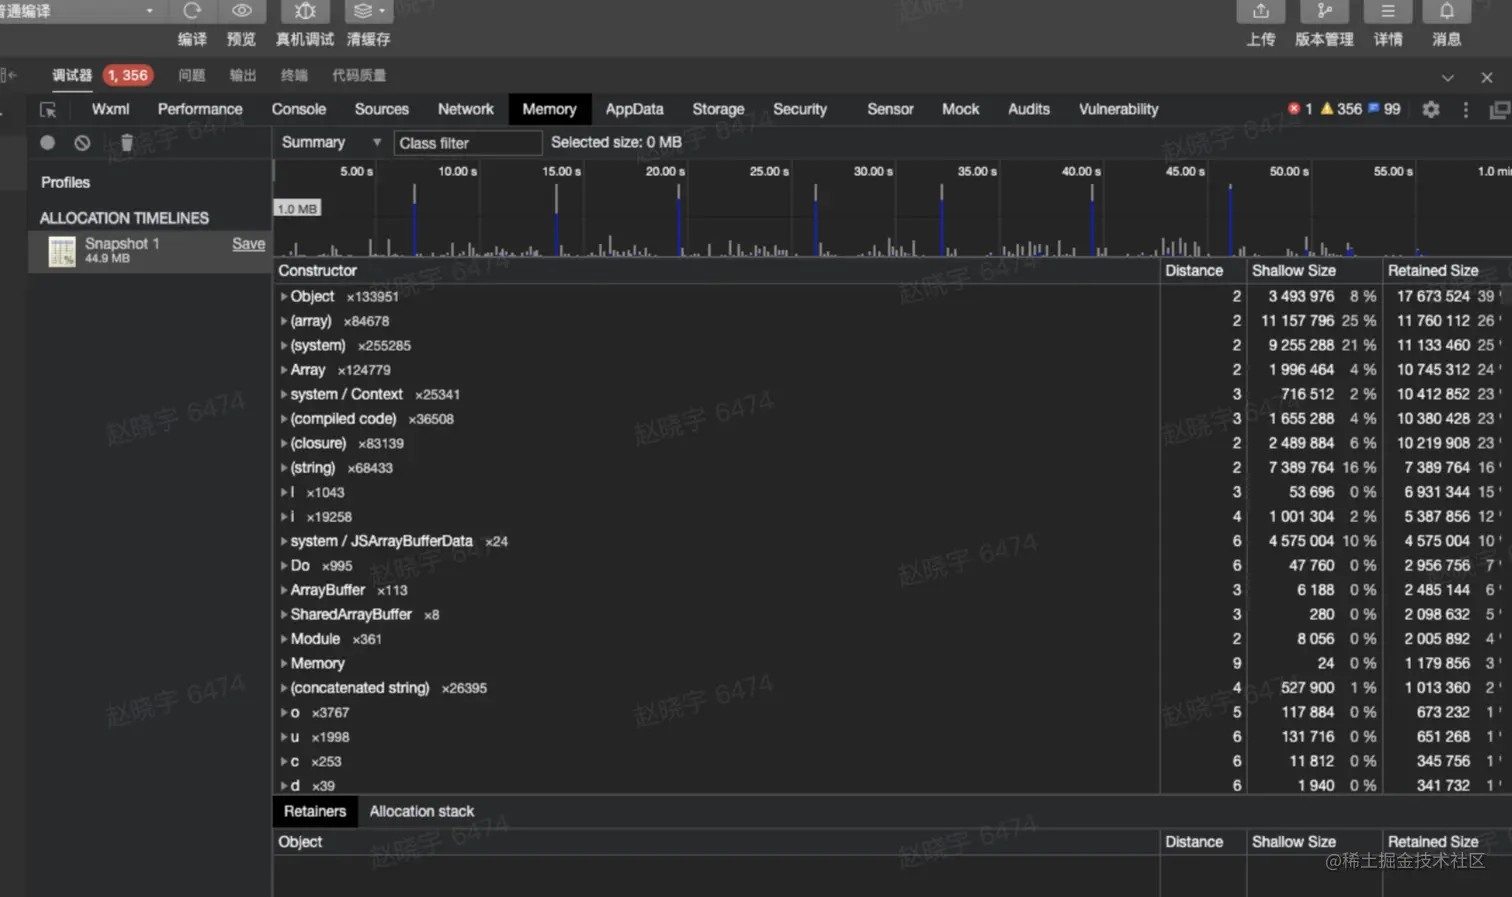
Task: Open version management branch icon
Action: coord(1324,11)
